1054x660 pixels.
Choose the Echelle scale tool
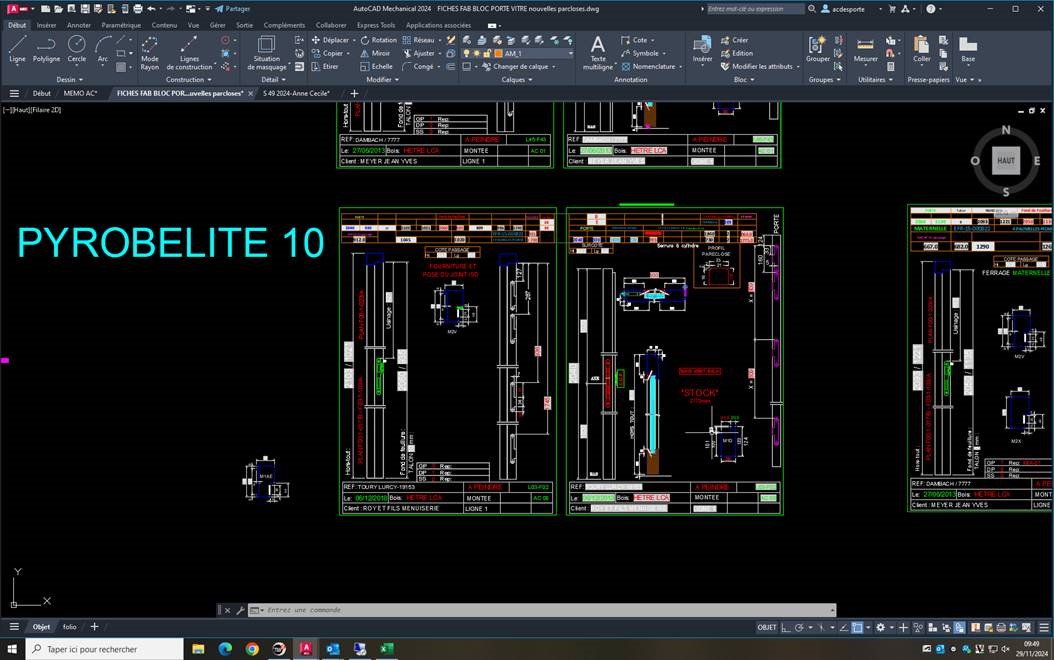(x=376, y=67)
